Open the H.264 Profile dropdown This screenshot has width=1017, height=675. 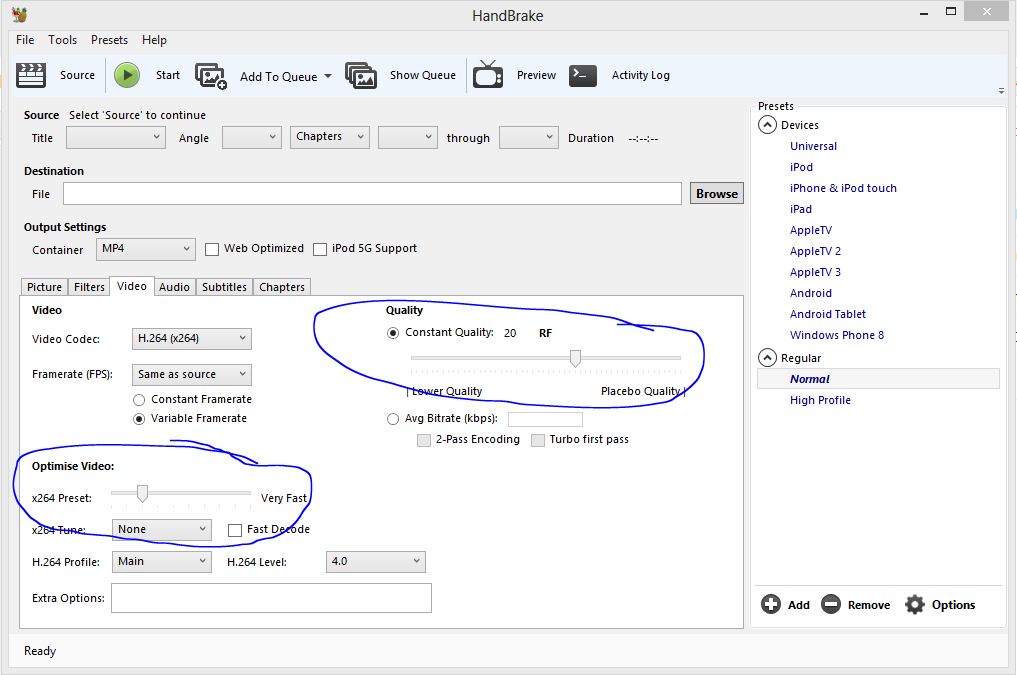pos(162,562)
